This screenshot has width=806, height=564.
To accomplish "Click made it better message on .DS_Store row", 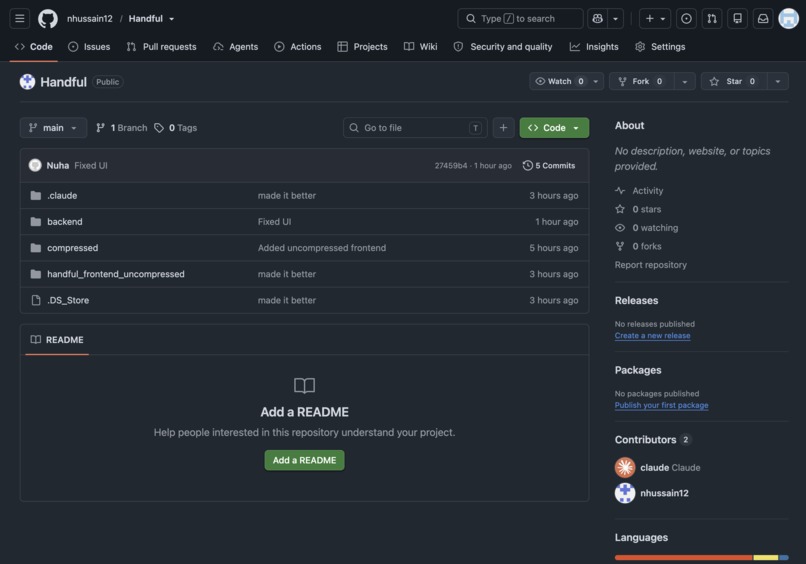I will click(x=287, y=300).
